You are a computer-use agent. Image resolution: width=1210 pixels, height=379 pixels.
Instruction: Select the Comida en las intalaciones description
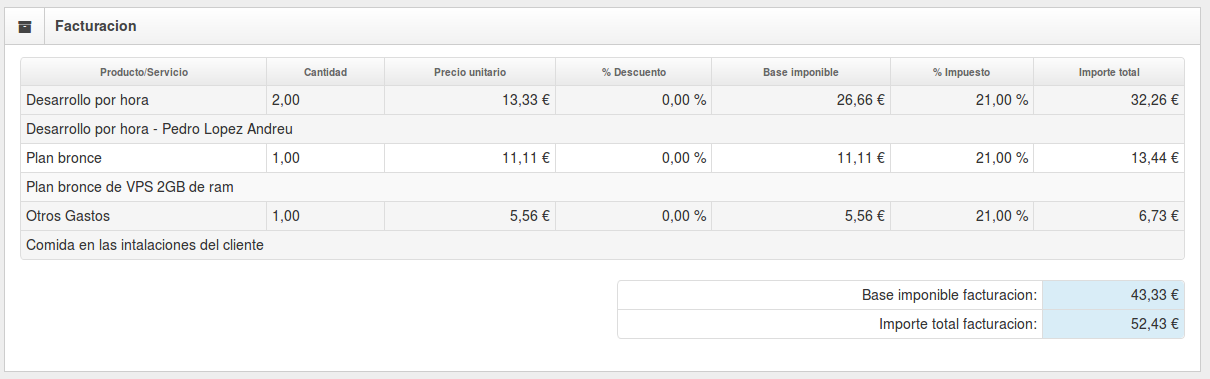pos(145,245)
